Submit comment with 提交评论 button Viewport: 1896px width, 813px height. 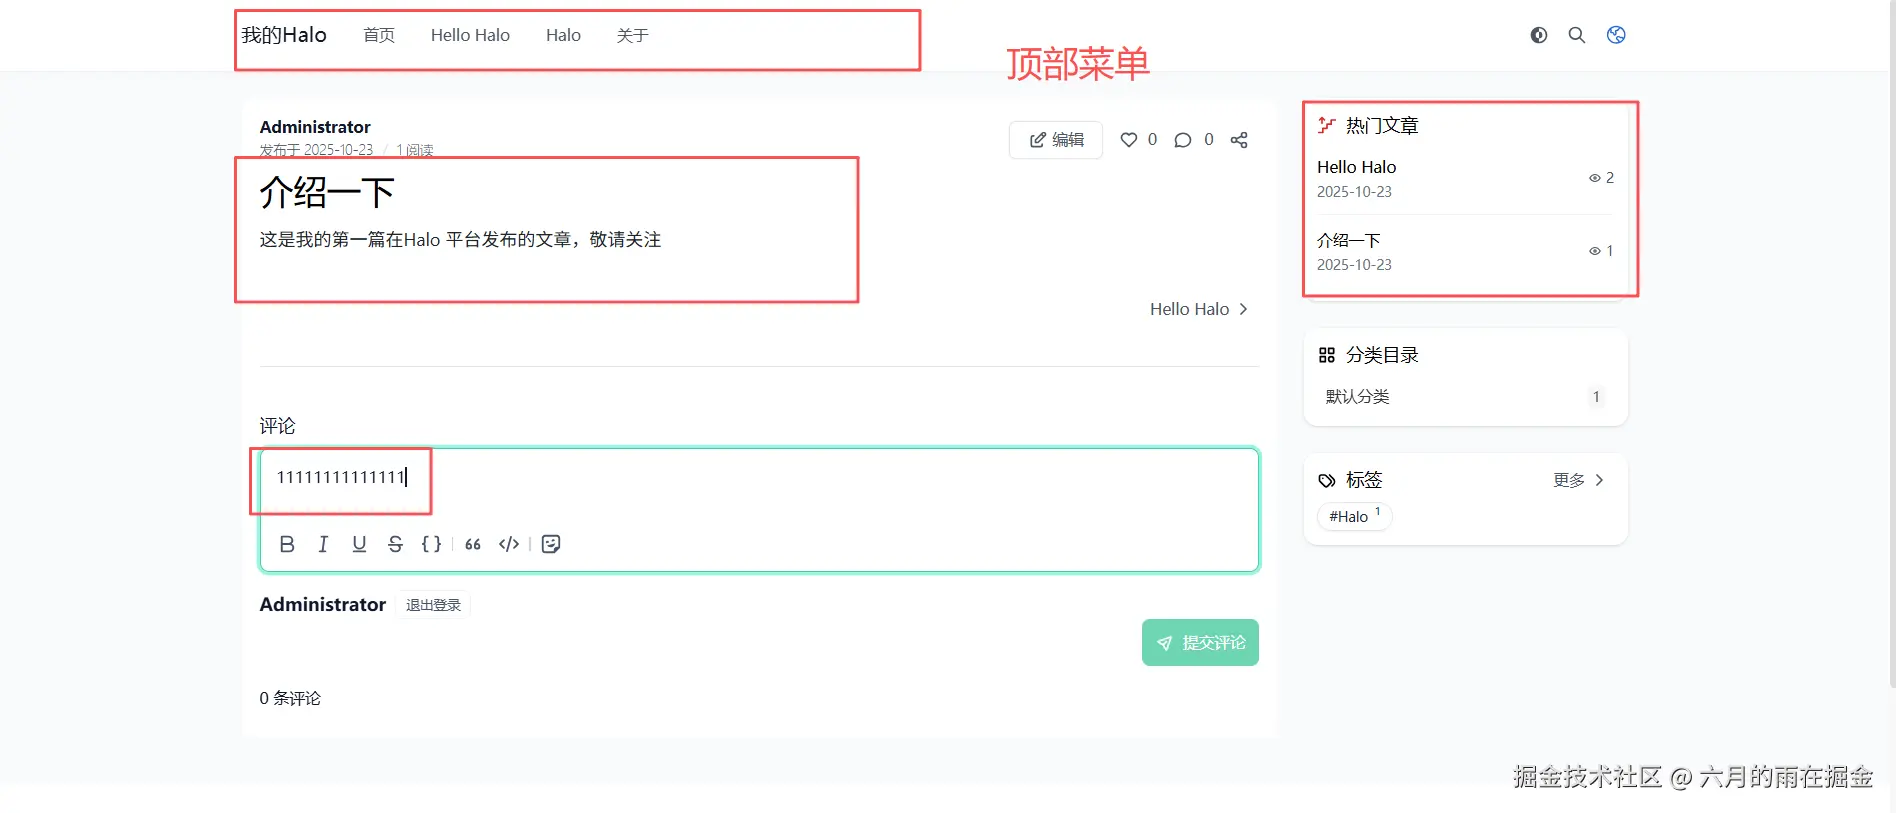[1200, 643]
